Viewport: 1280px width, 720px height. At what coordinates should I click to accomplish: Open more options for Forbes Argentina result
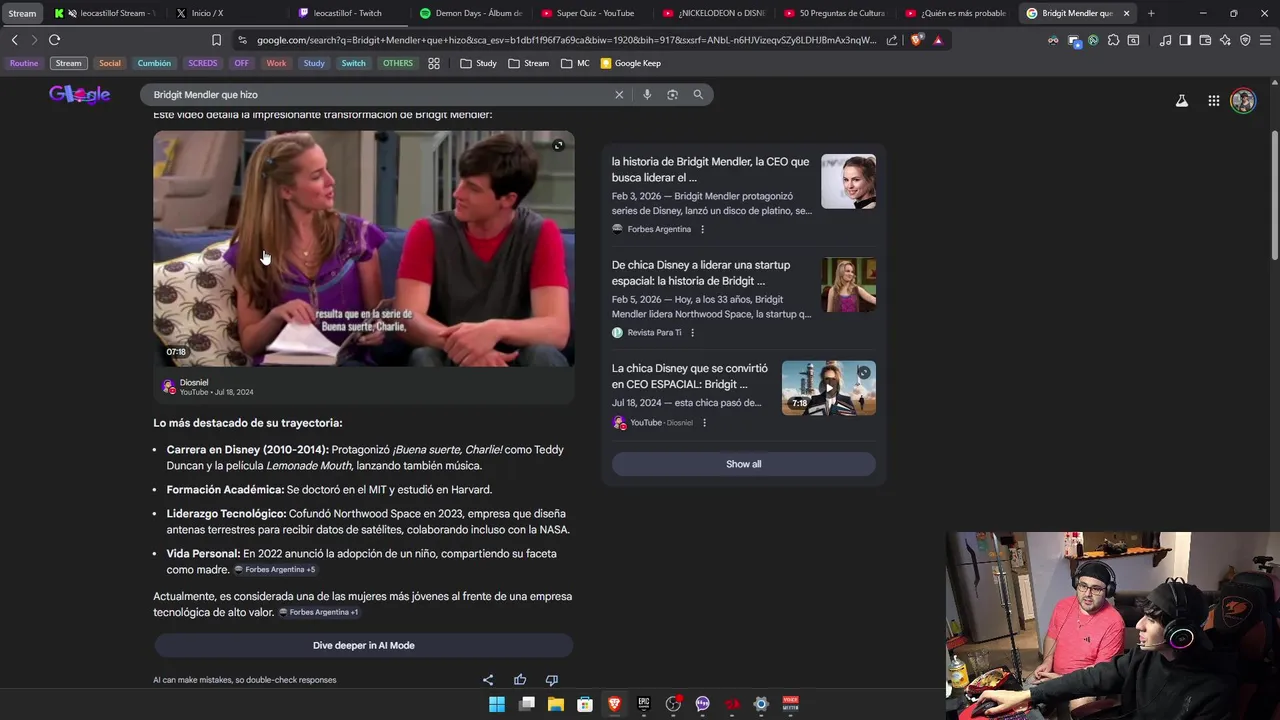pos(702,229)
